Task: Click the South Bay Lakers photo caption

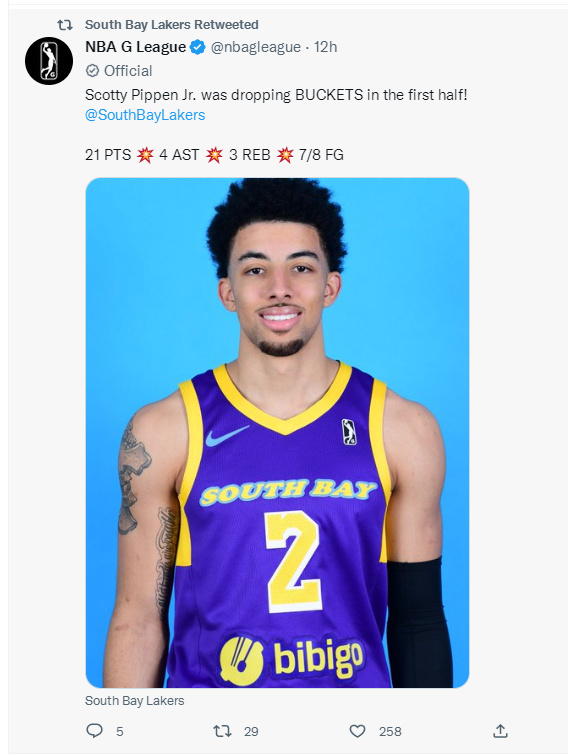Action: [135, 701]
